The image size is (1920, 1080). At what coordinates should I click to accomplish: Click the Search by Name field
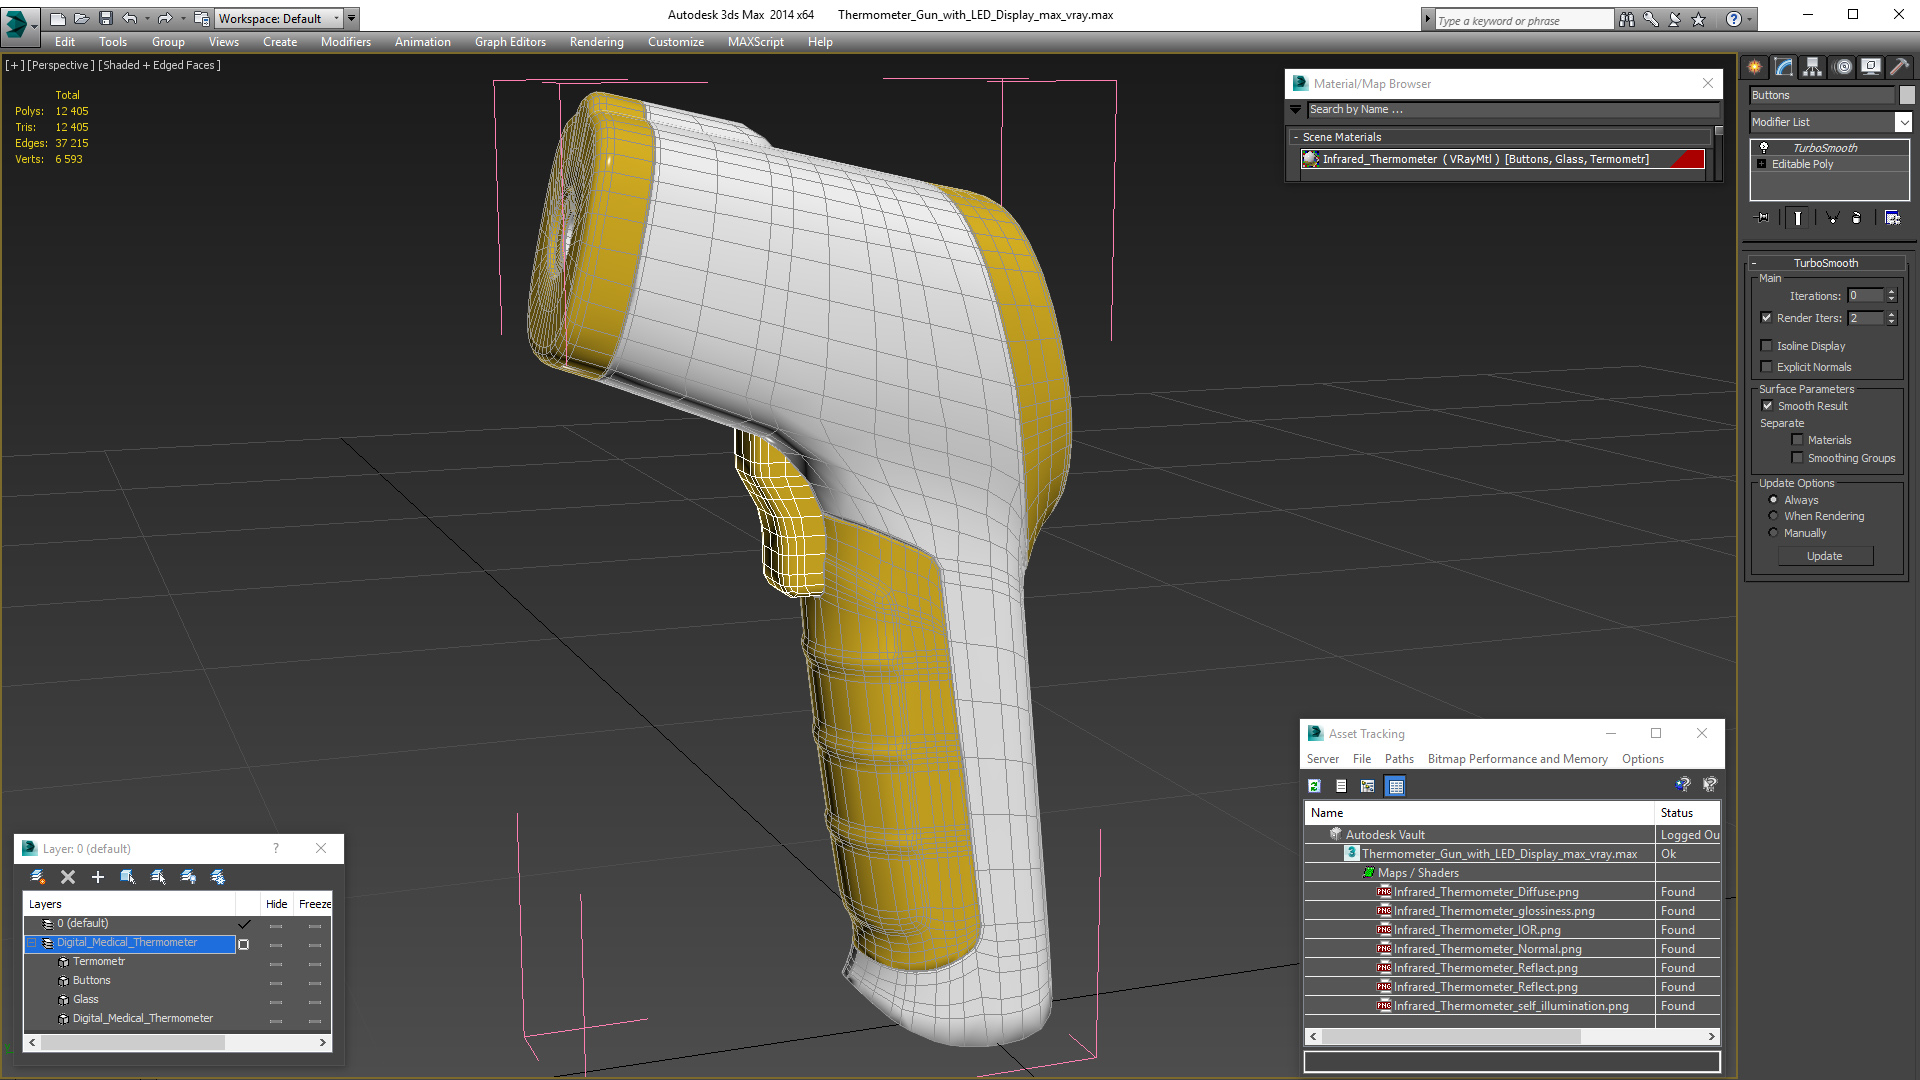point(1512,110)
